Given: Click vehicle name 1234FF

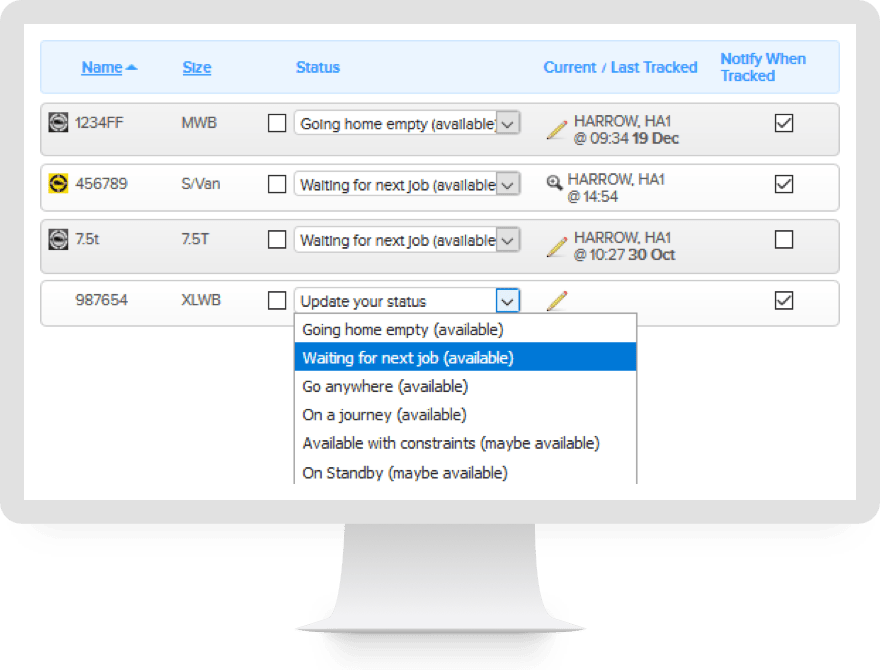Looking at the screenshot, I should [99, 122].
